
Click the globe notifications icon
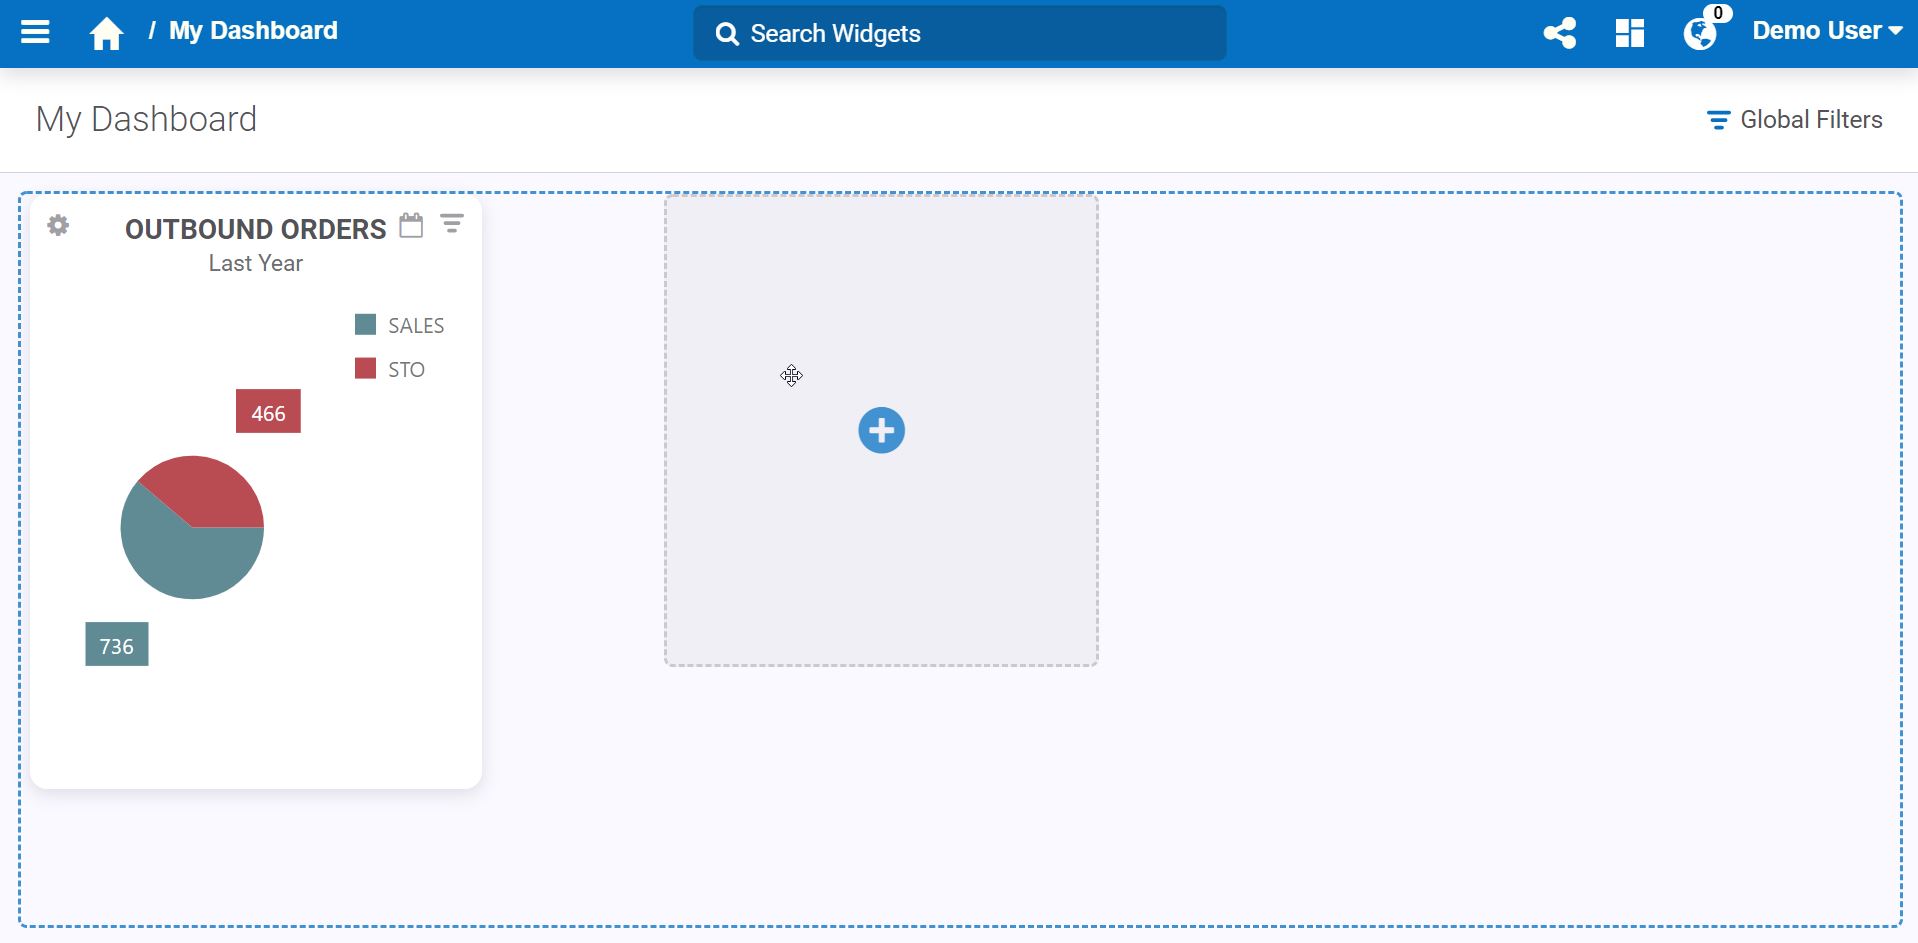point(1699,33)
